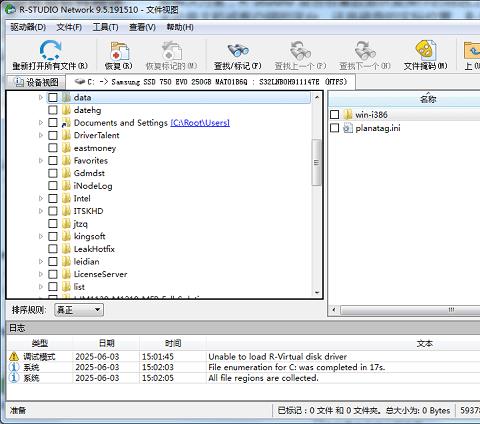Click the Up folder toolbar icon

click(472, 51)
